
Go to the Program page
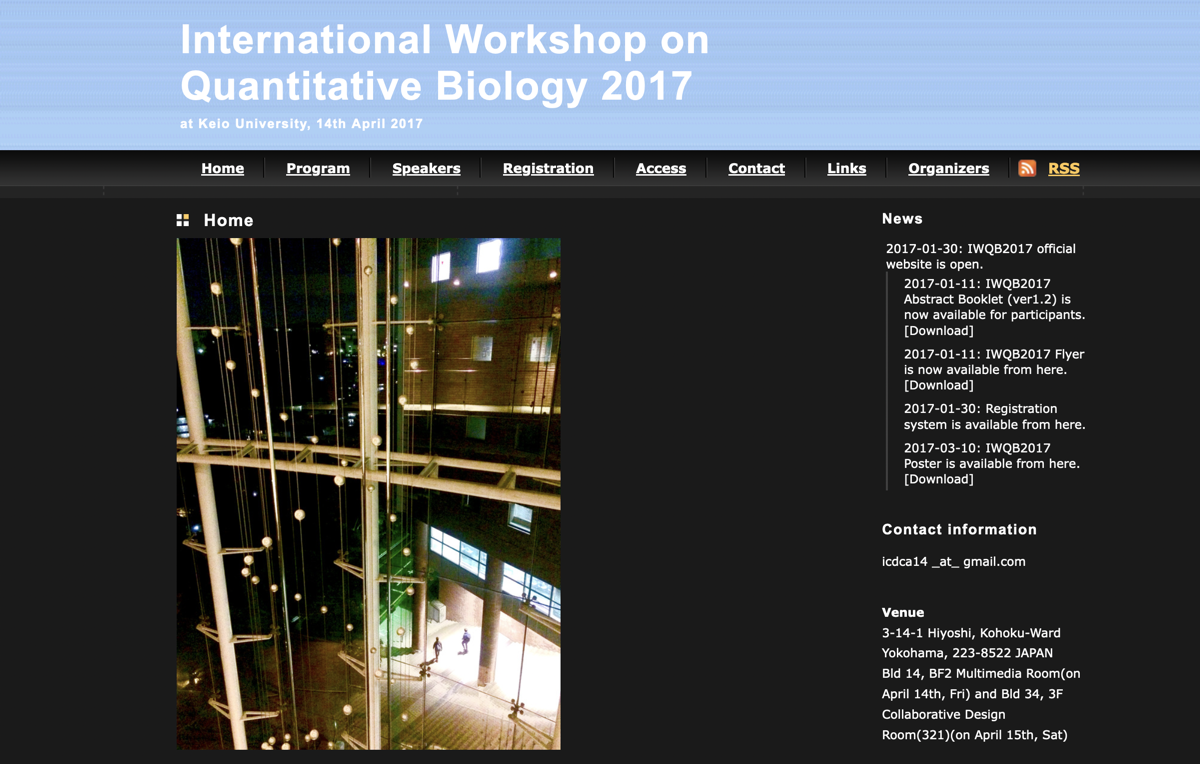click(x=318, y=168)
